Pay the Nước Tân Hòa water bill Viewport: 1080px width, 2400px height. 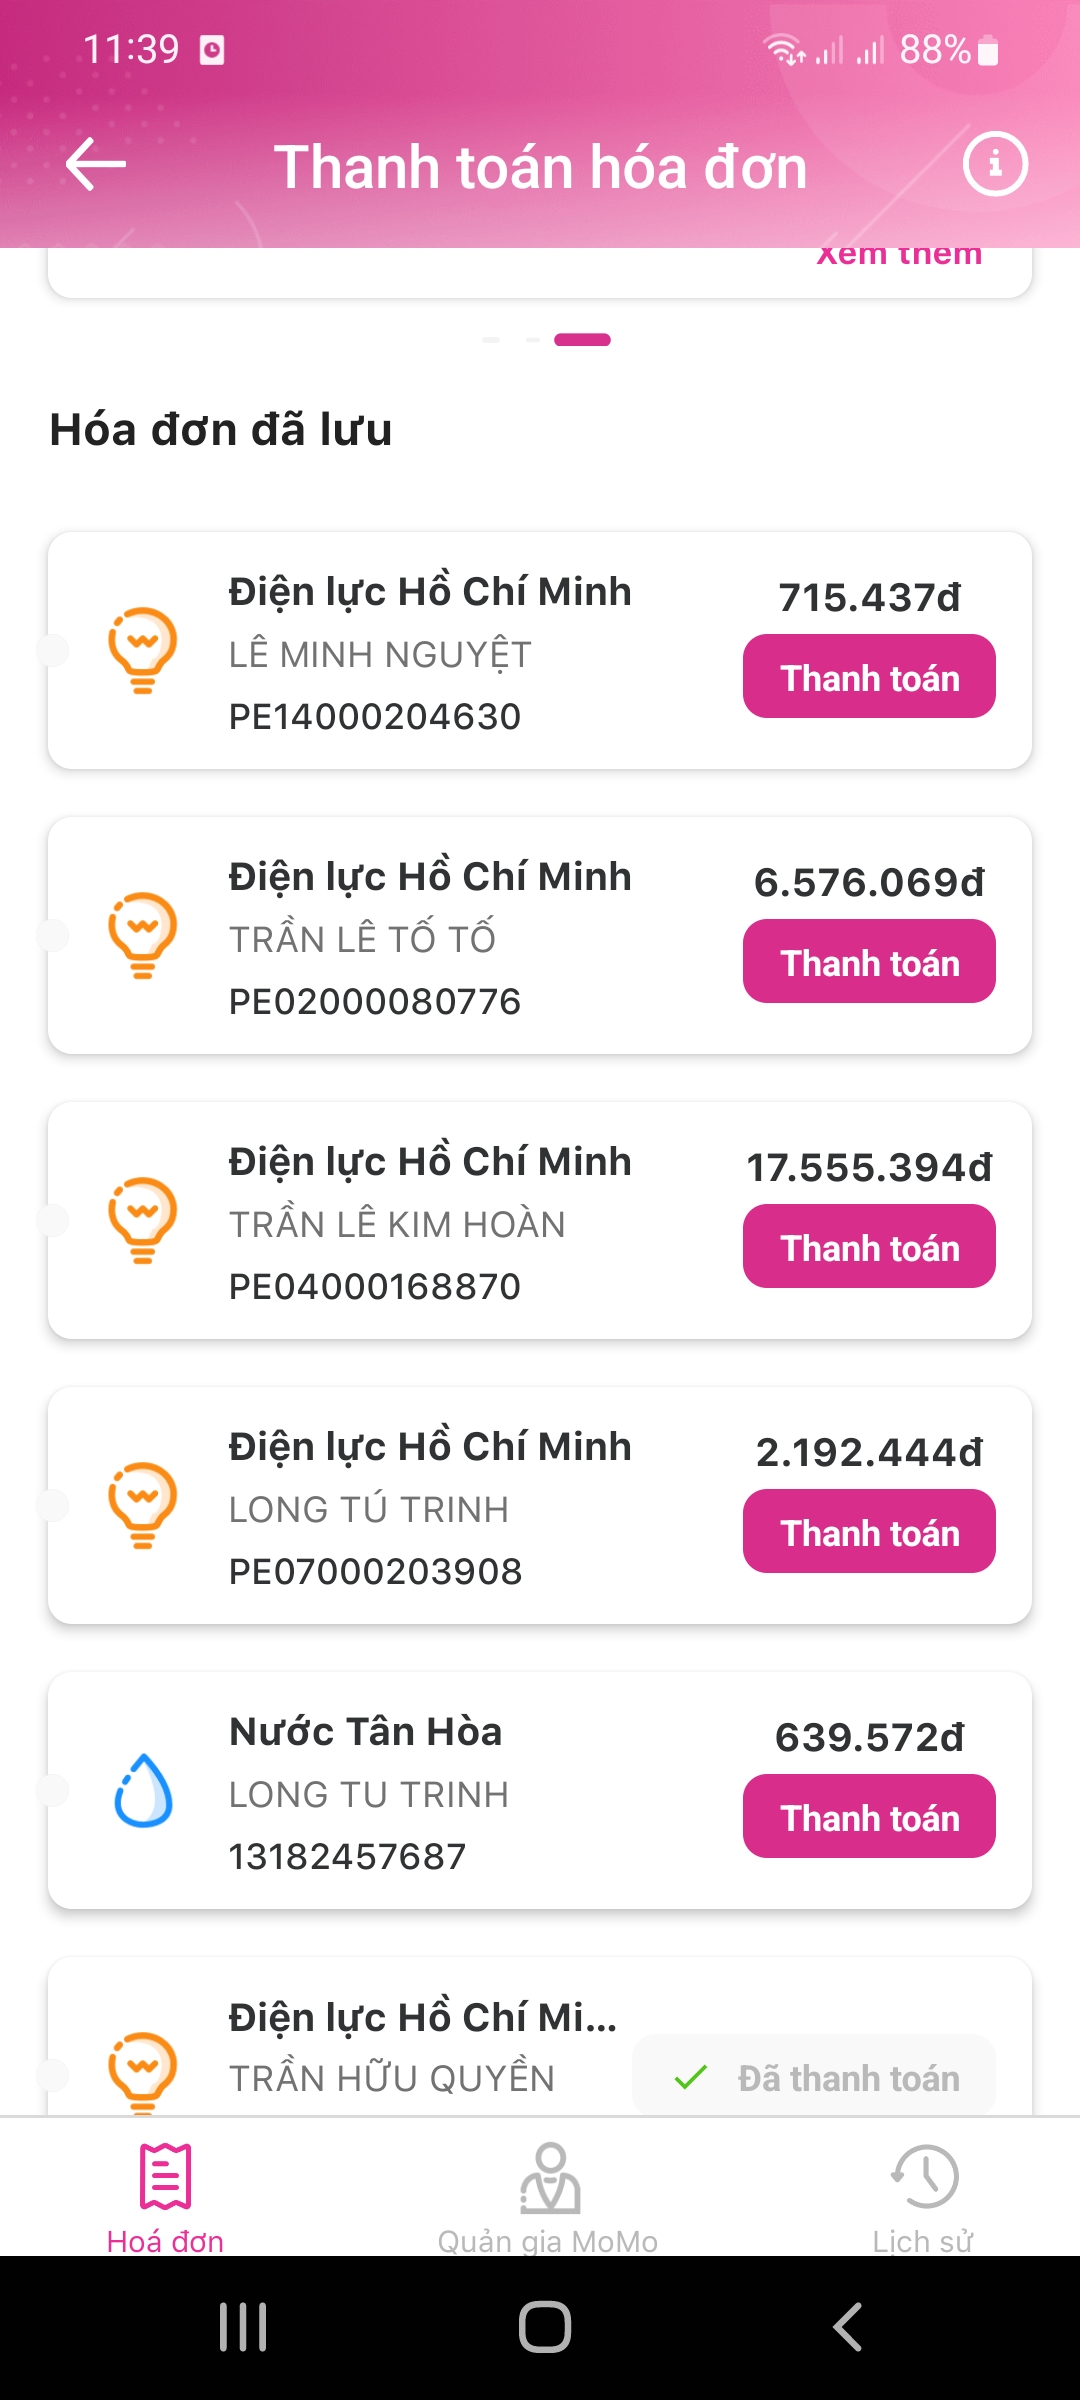[868, 1817]
